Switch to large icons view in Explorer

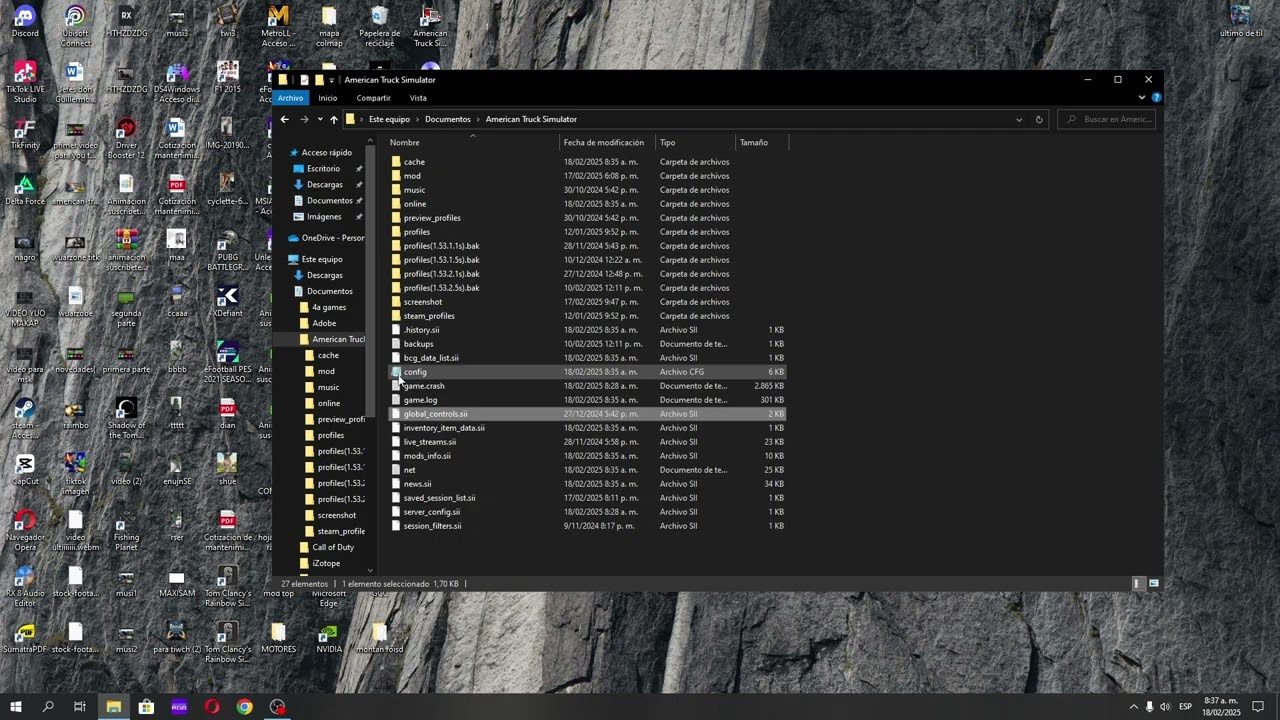point(1154,583)
